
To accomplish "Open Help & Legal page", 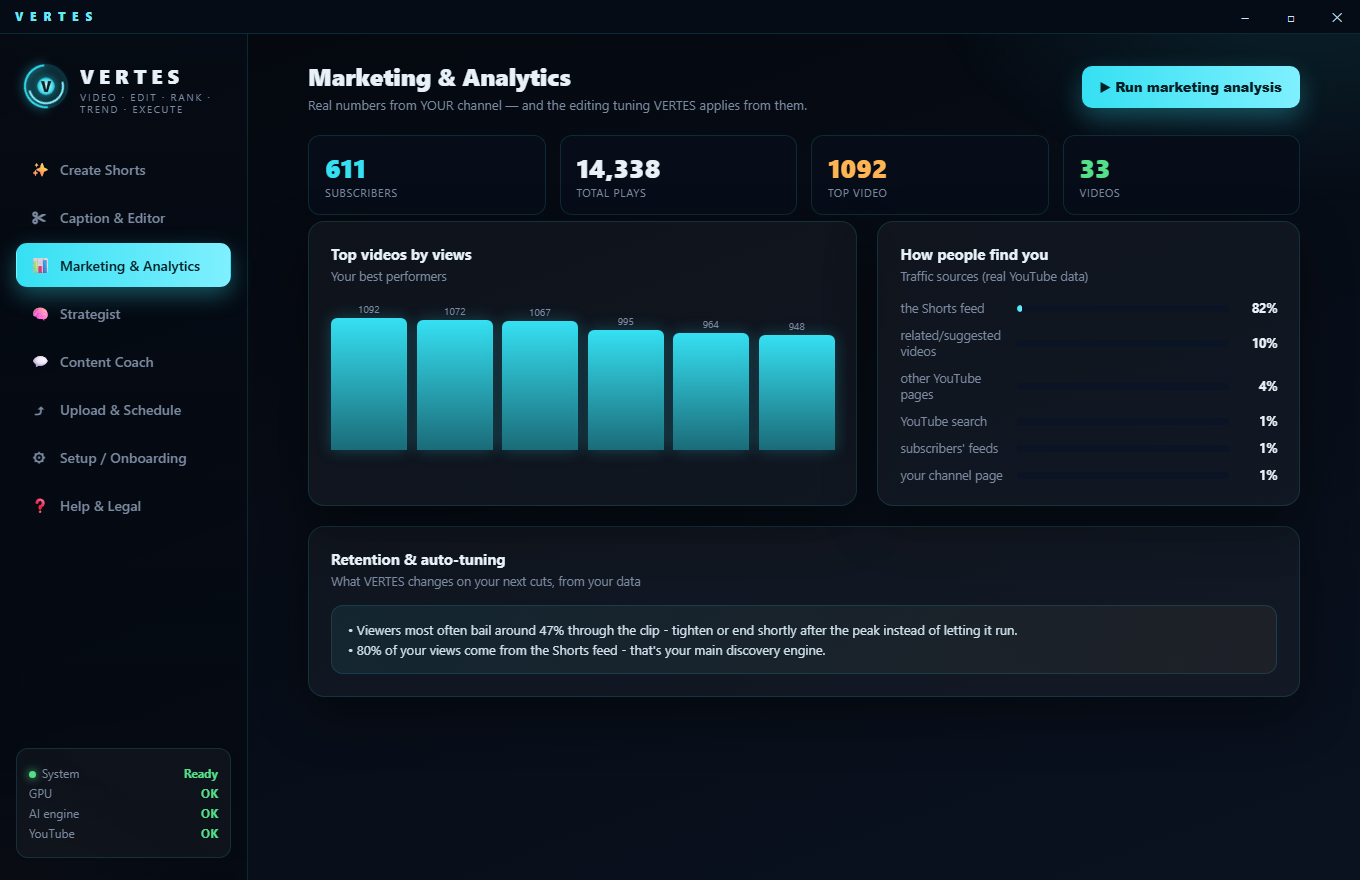I will click(x=123, y=506).
